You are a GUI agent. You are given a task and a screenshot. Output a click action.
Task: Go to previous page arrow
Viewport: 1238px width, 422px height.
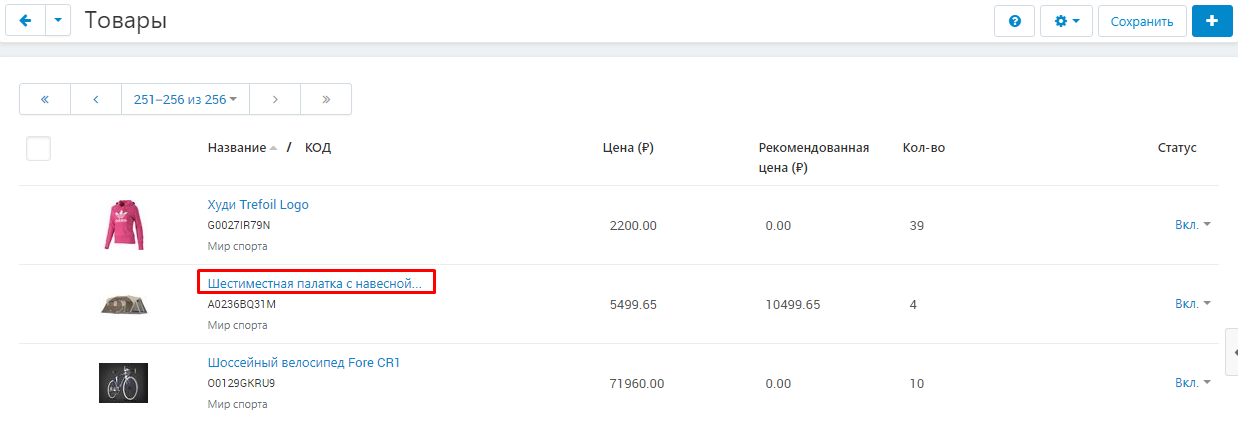pos(96,99)
